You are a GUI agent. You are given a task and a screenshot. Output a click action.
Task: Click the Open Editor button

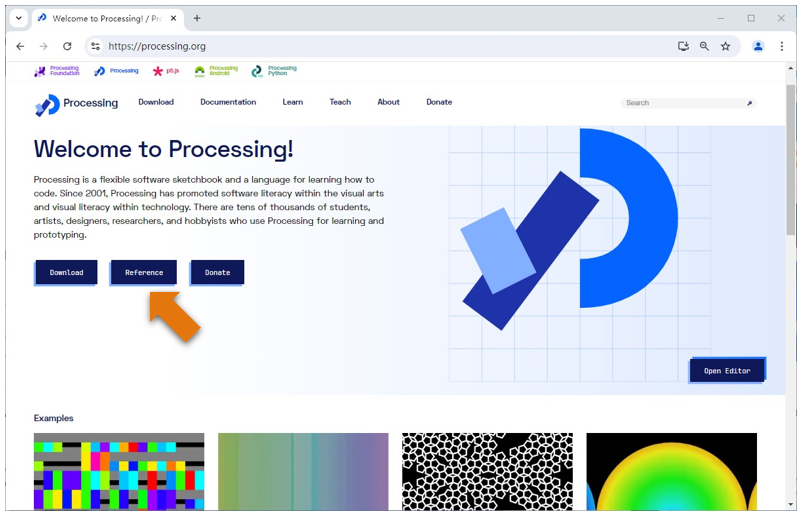tap(727, 370)
